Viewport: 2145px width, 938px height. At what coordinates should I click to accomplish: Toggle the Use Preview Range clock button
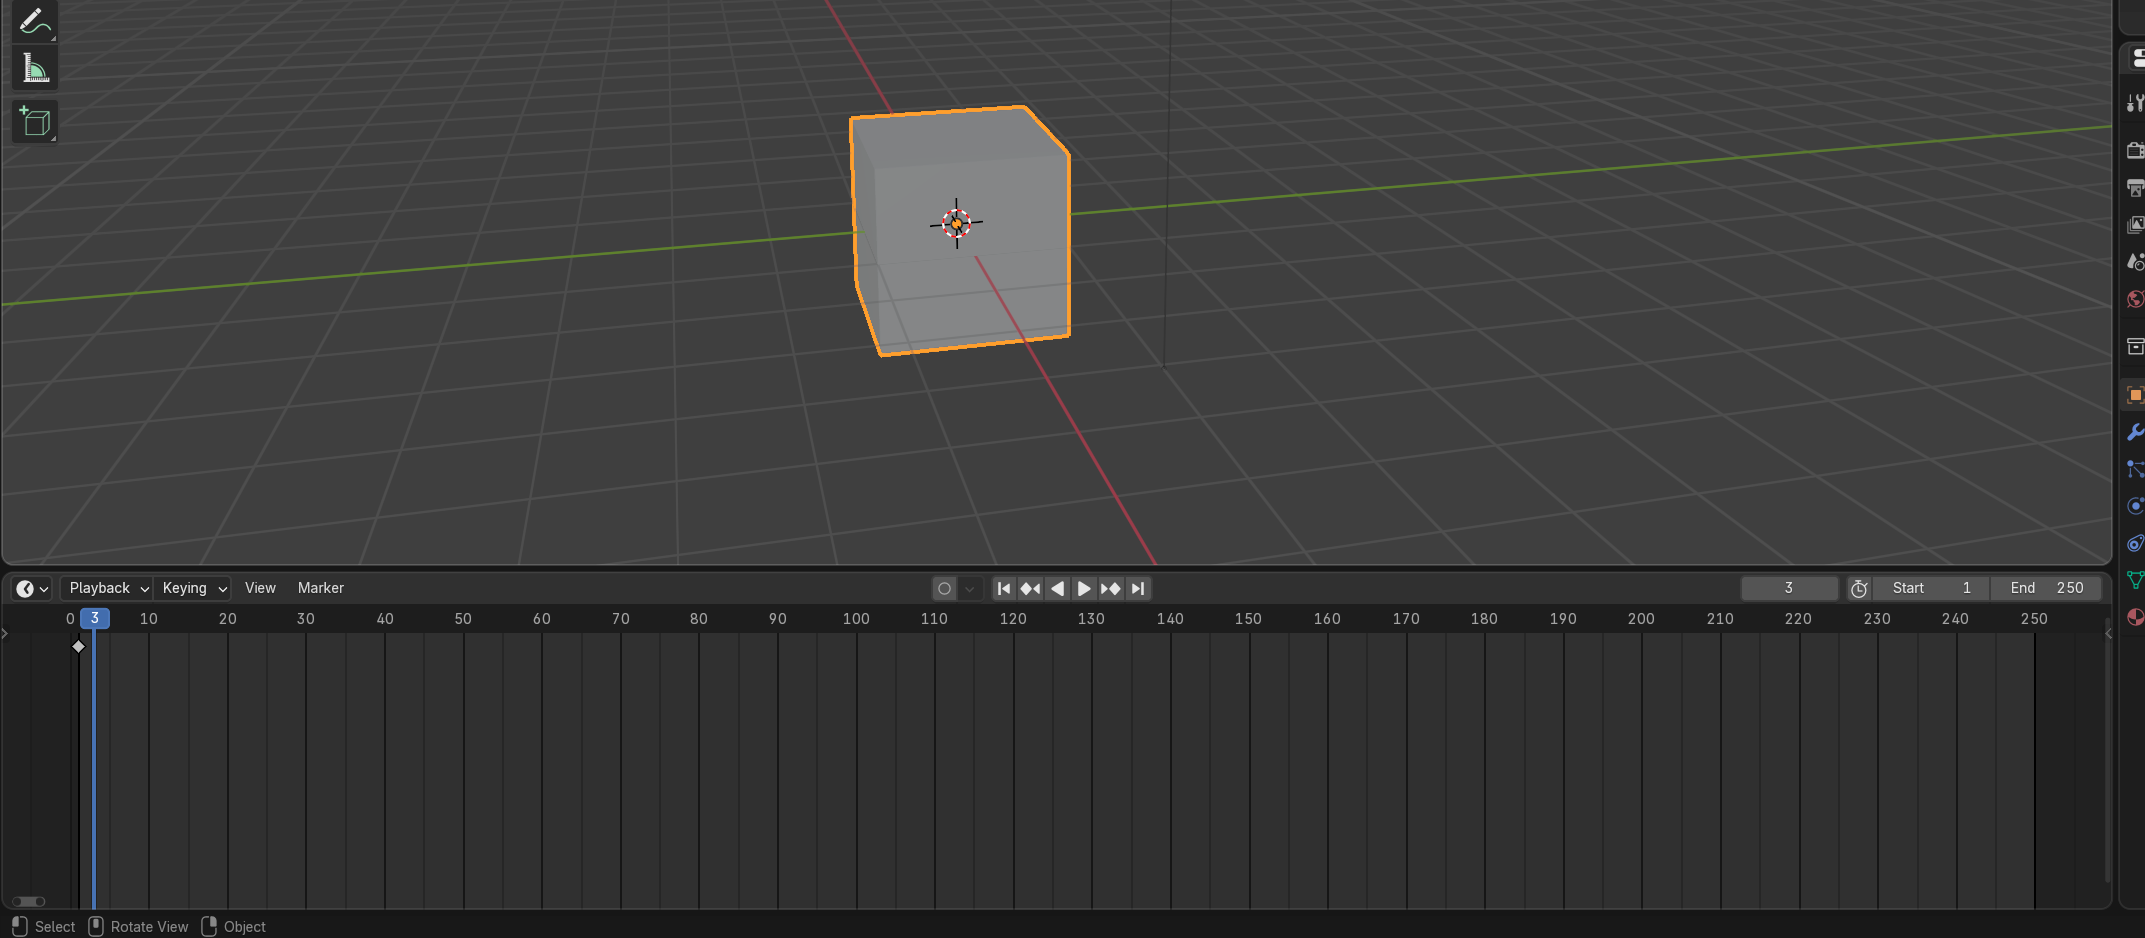pos(1859,588)
